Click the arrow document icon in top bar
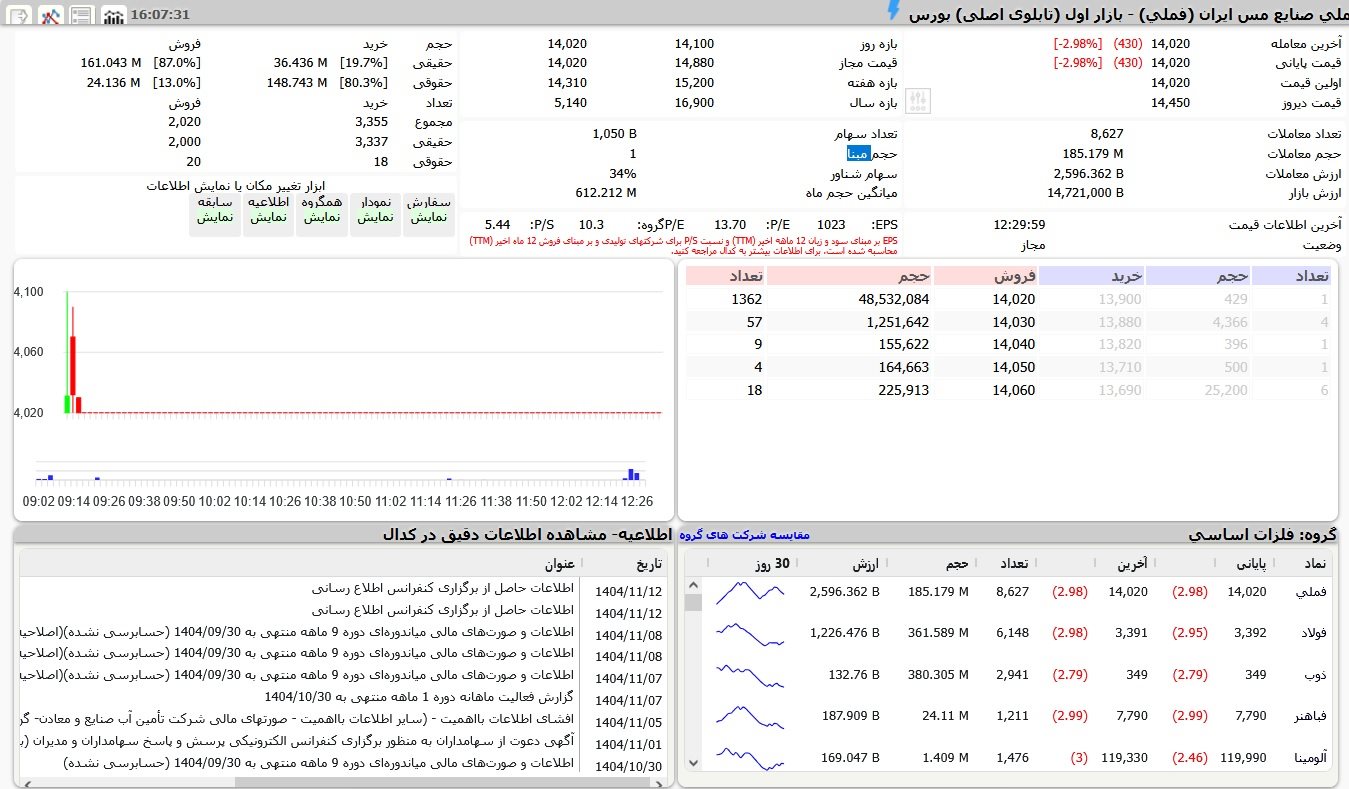 20,14
